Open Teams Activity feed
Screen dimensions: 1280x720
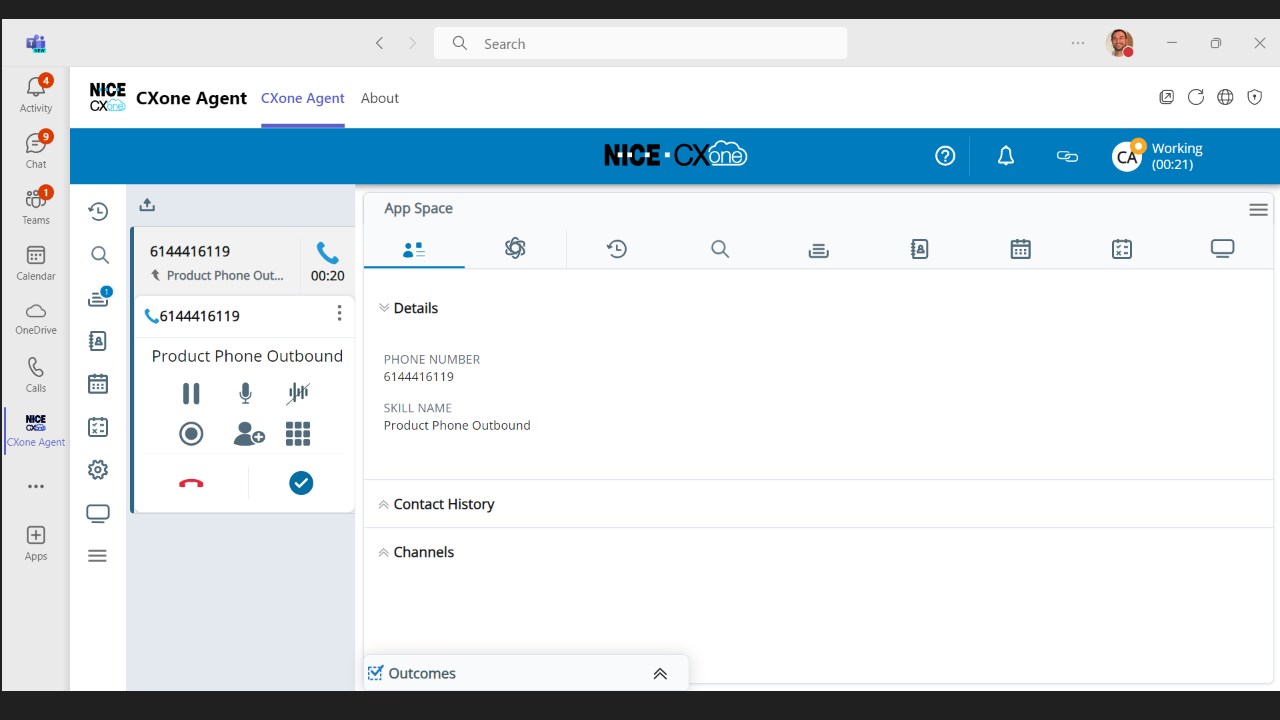[x=36, y=94]
